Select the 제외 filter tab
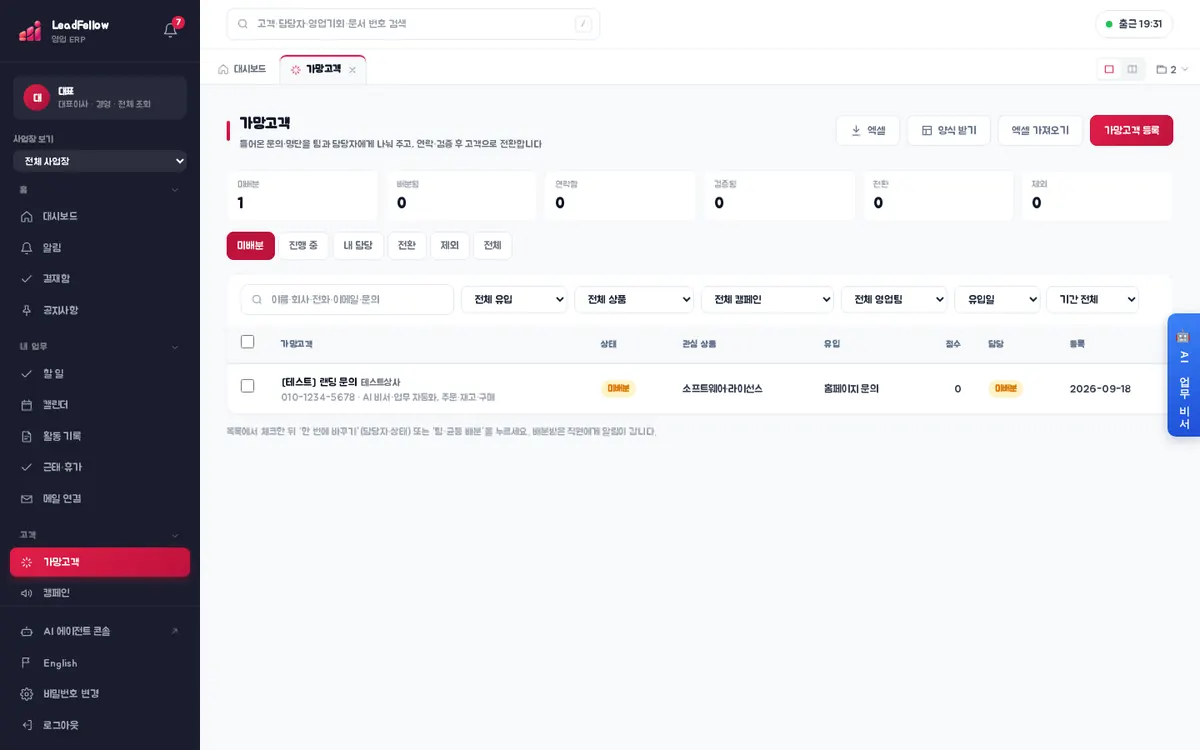 tap(450, 246)
